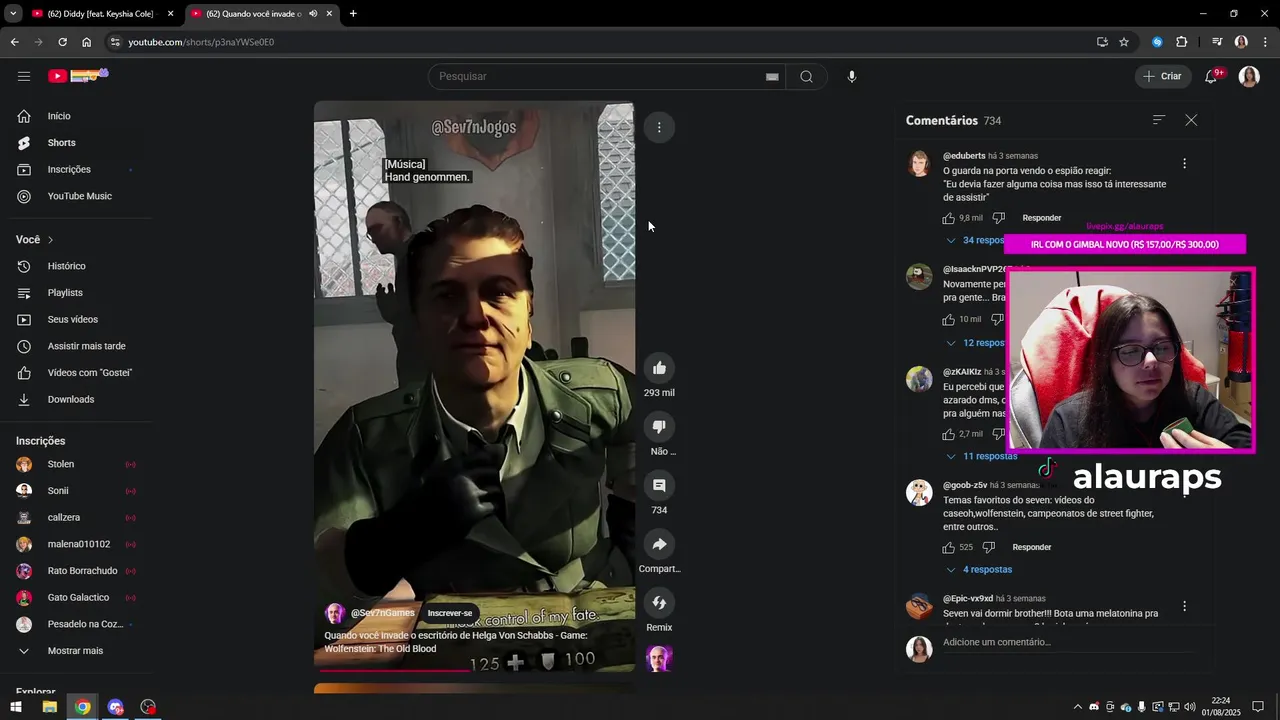Open the Gato Galactico channel subscription
The image size is (1280, 720).
coord(76,598)
